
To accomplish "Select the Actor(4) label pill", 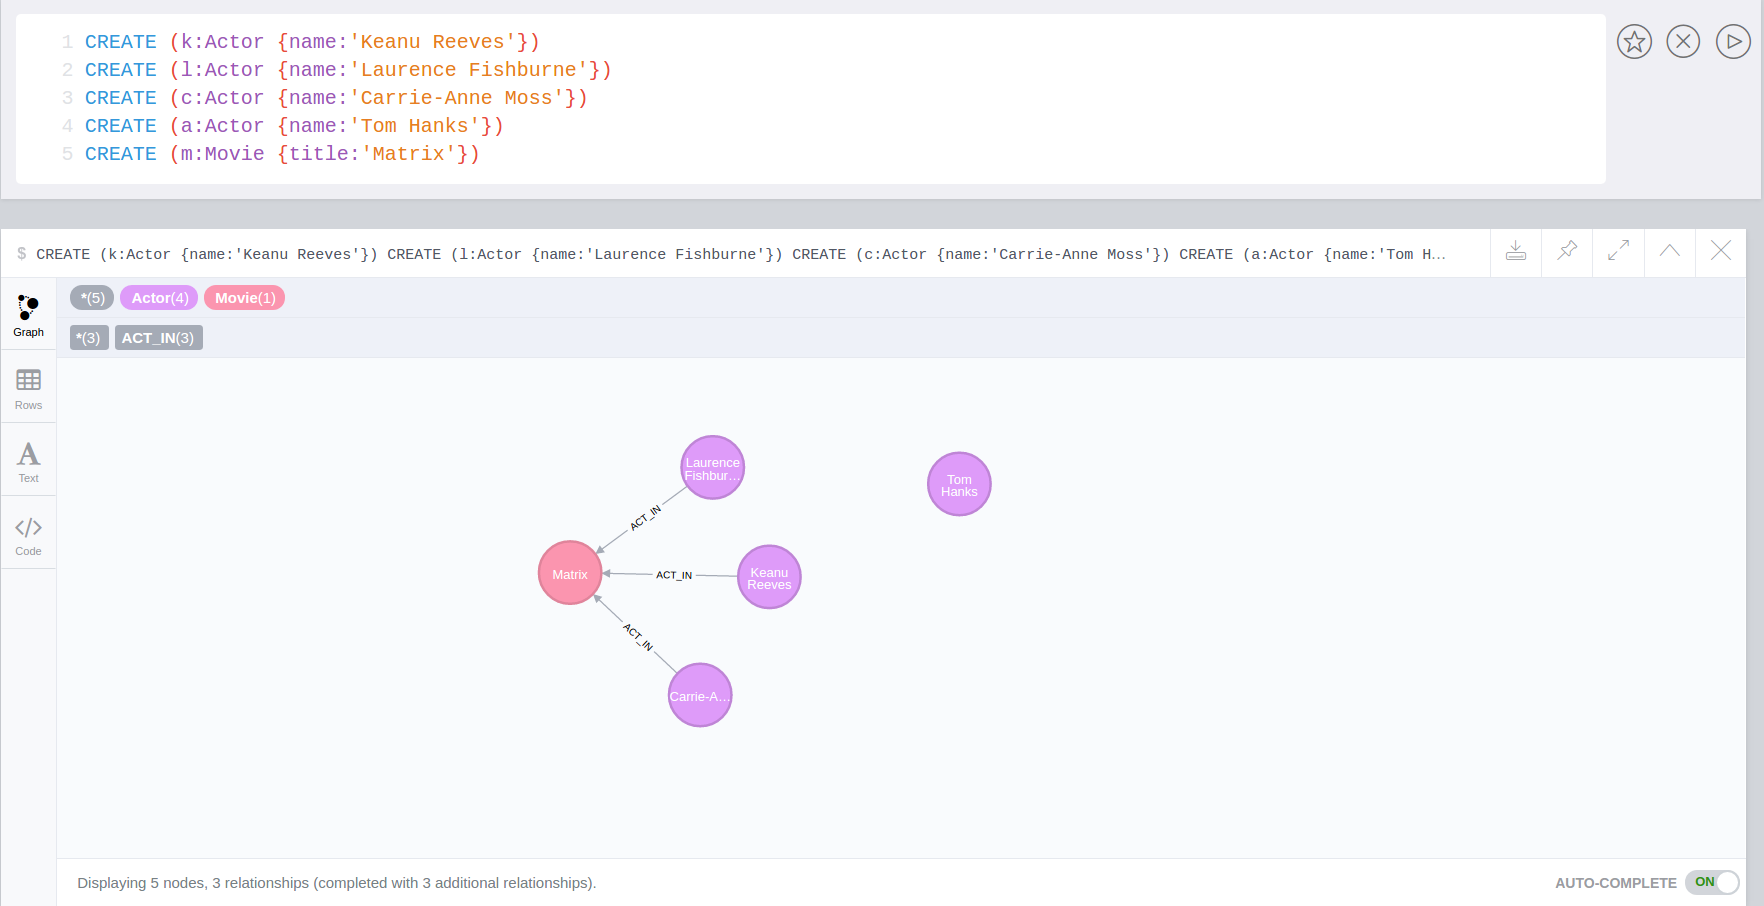I will [158, 297].
